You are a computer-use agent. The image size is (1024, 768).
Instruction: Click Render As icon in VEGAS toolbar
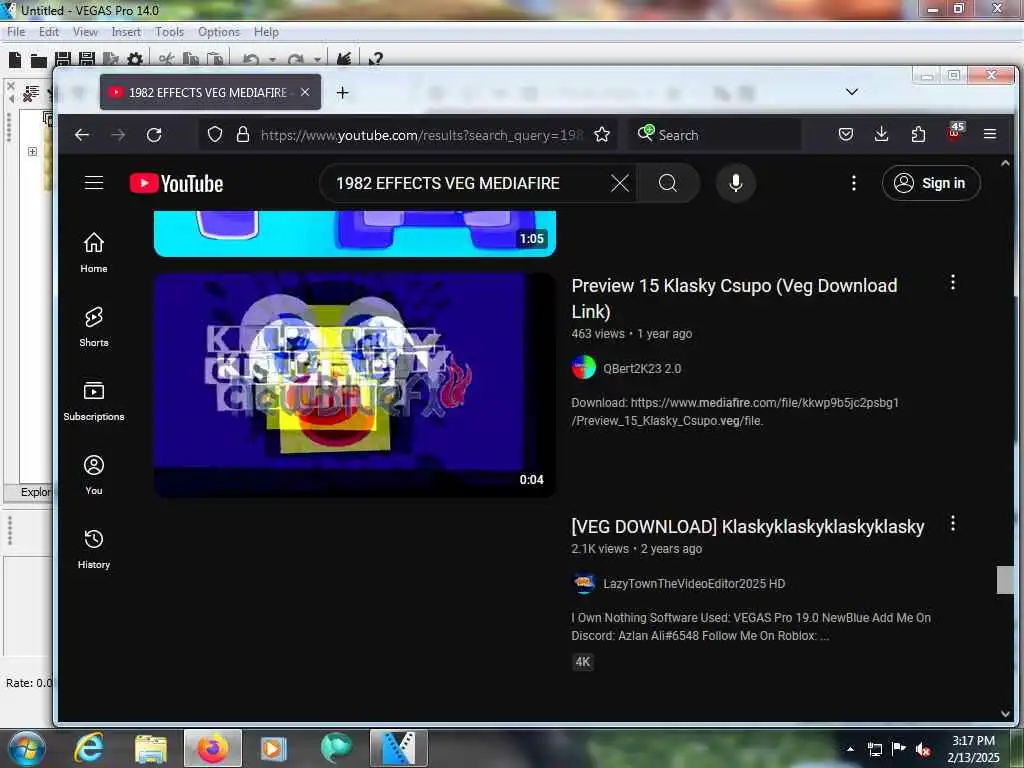pos(110,60)
